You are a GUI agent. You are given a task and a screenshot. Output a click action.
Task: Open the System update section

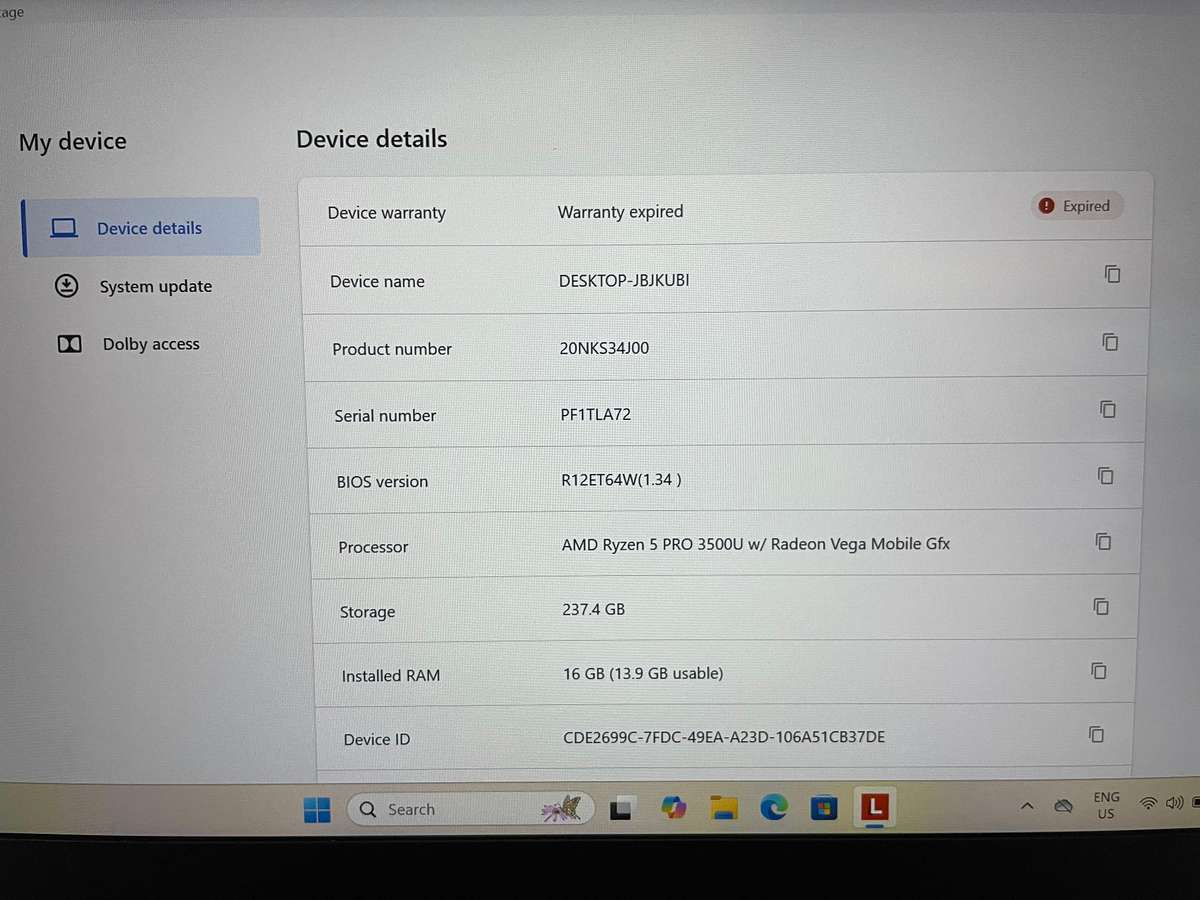155,286
